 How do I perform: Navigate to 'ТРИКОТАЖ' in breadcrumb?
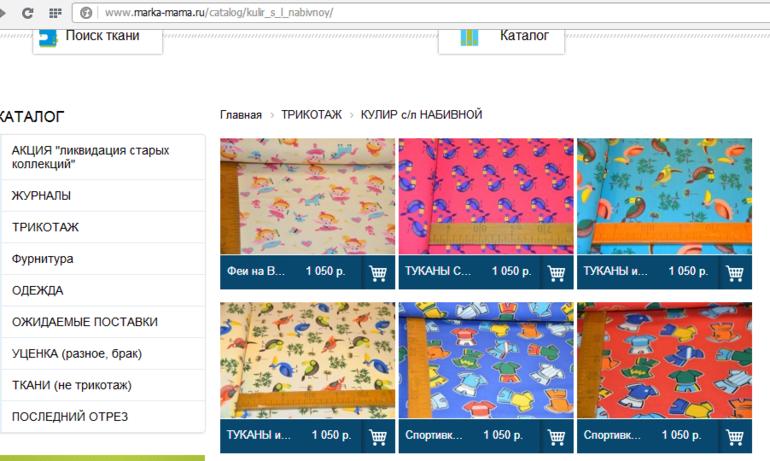(x=311, y=115)
